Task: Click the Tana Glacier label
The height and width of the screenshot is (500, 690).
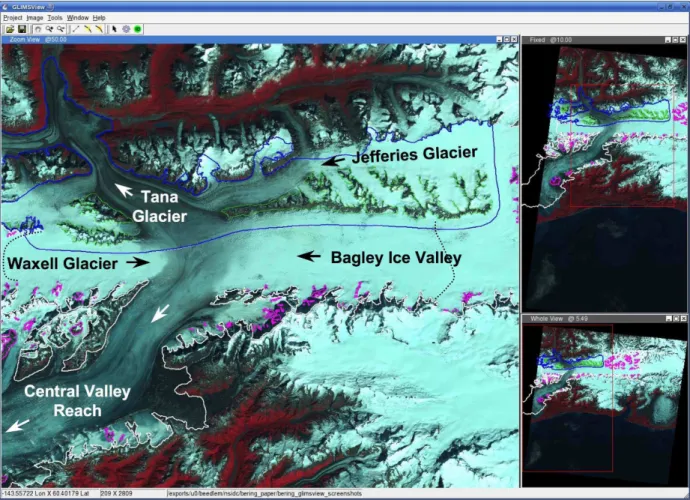Action: tap(159, 206)
